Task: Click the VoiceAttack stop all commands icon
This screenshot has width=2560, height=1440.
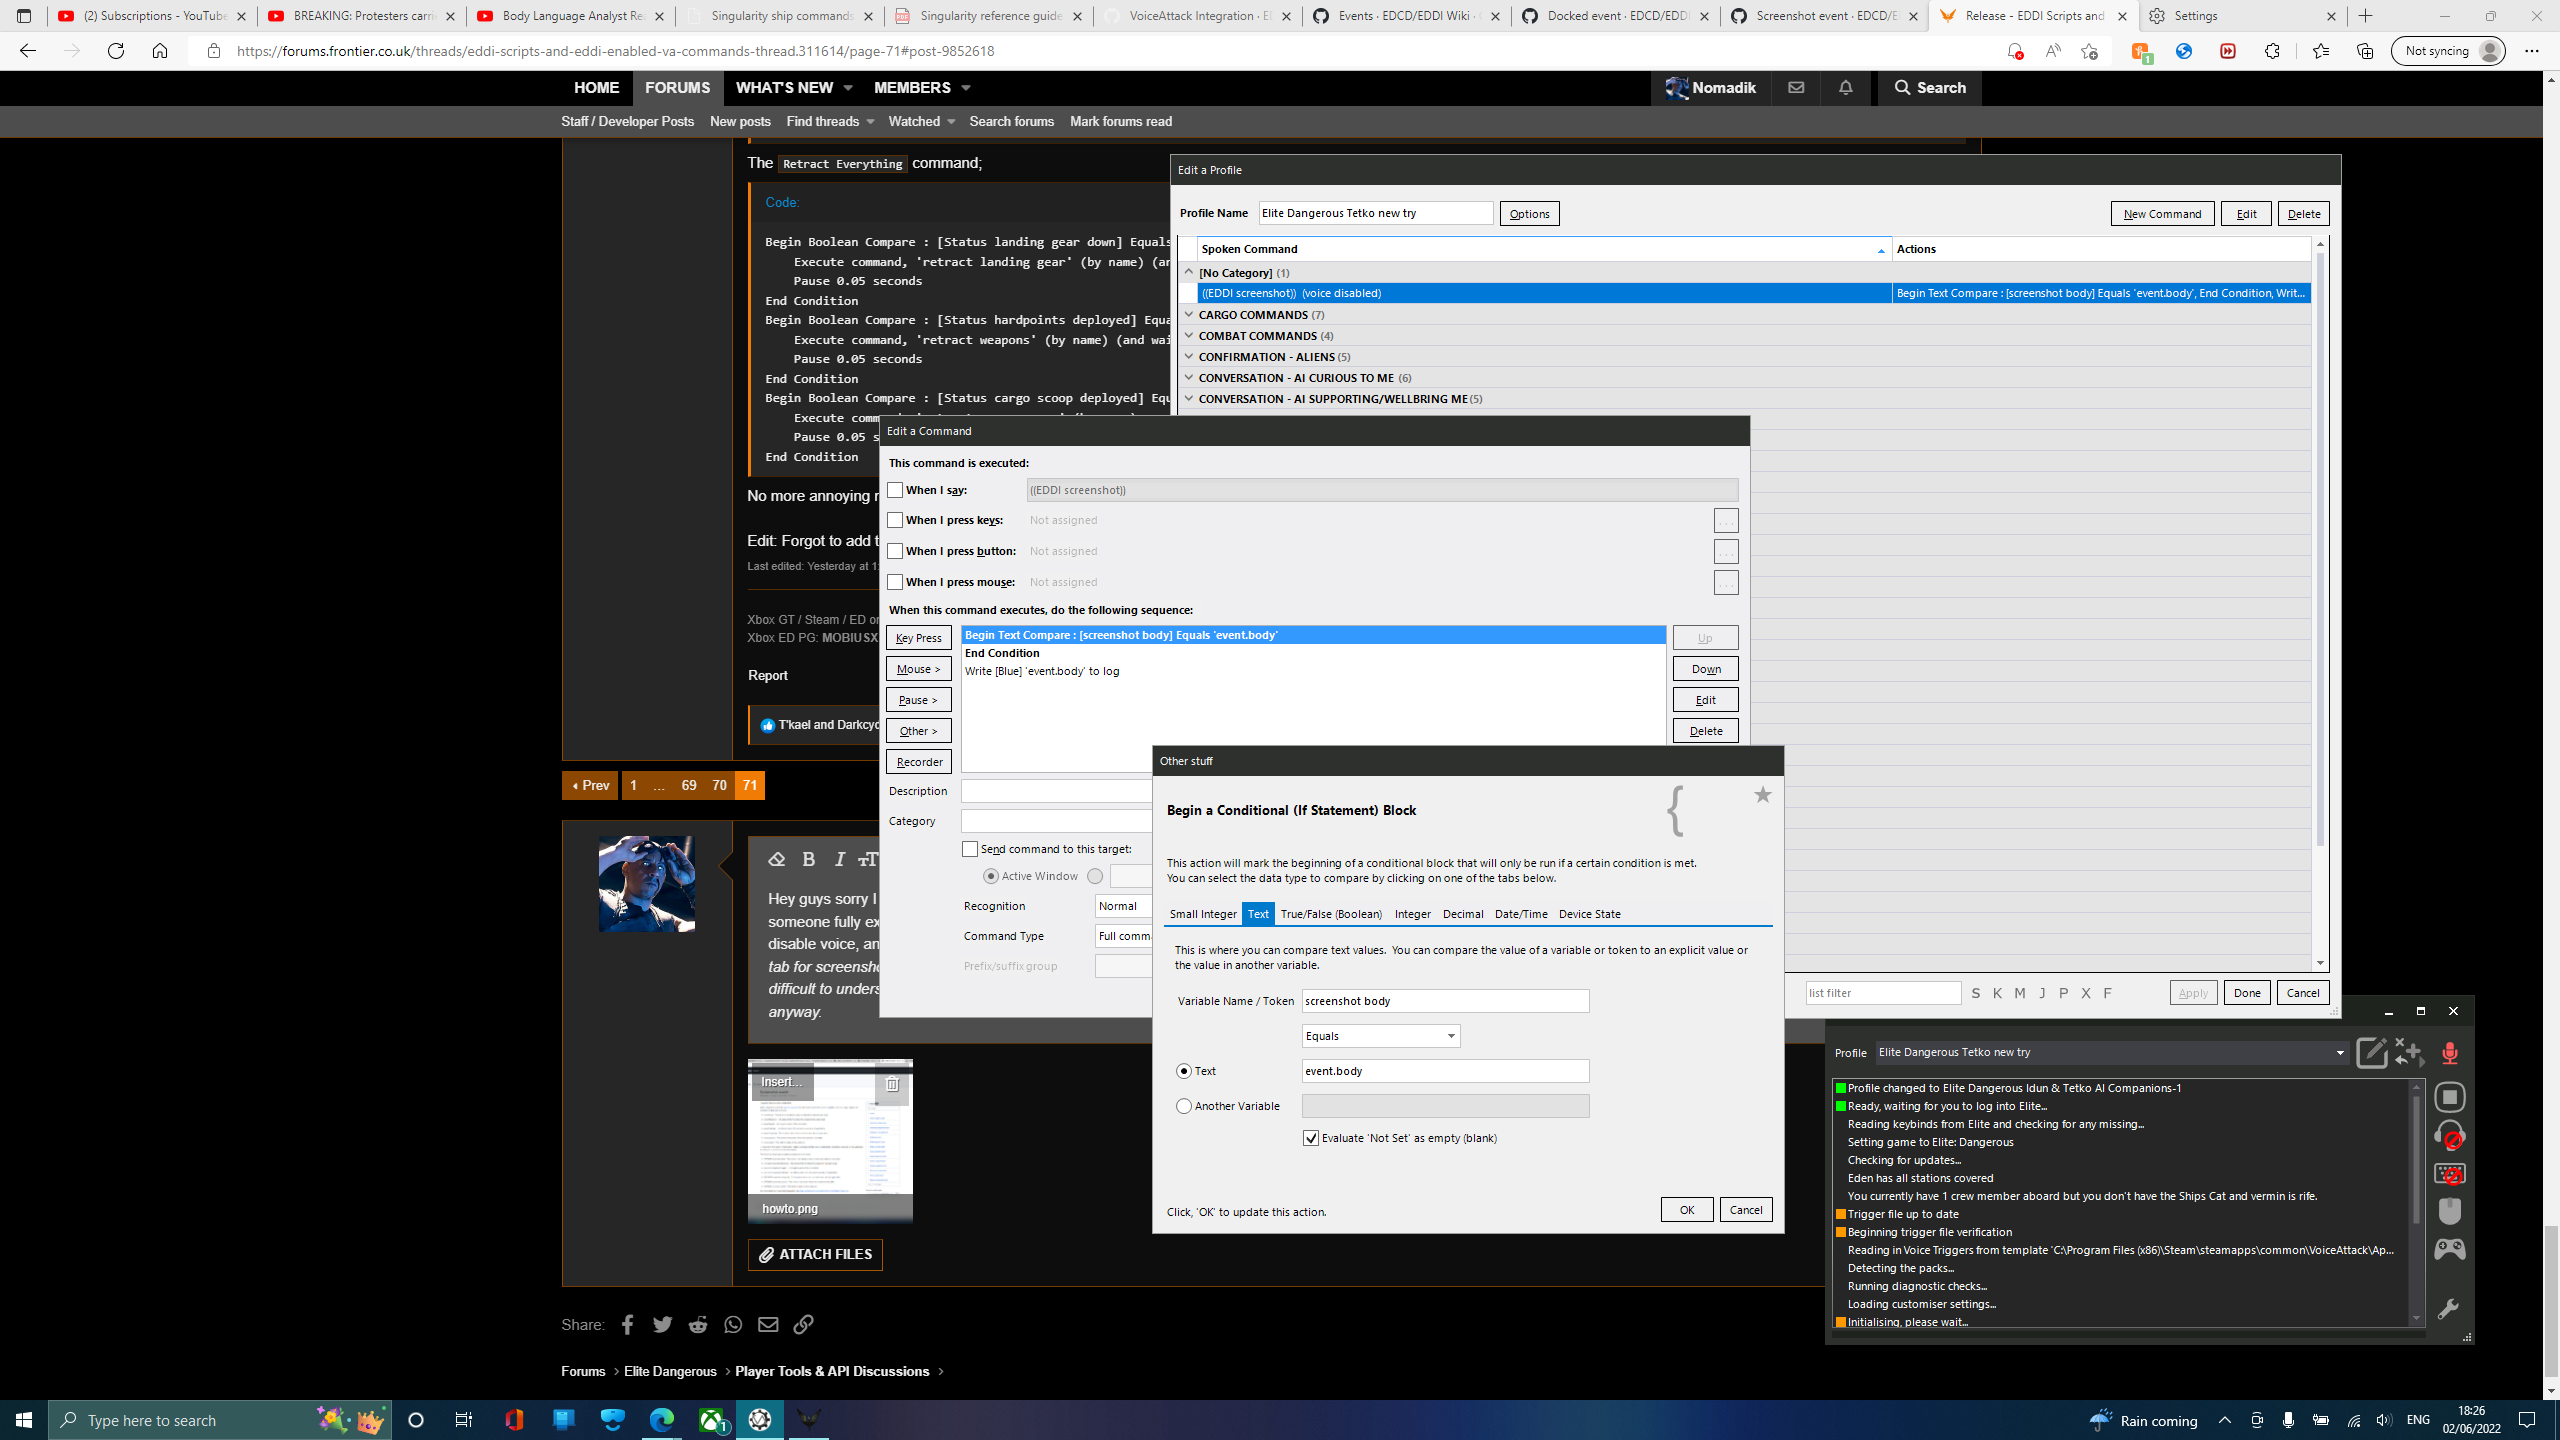Action: point(2449,1097)
